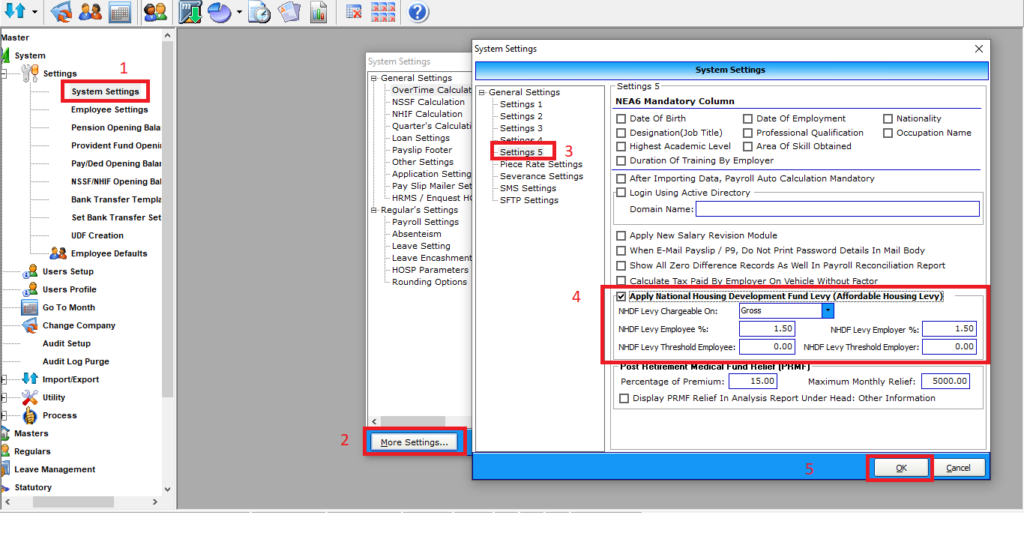
Task: Click the blue up-down arrows toolbar icon
Action: [14, 12]
